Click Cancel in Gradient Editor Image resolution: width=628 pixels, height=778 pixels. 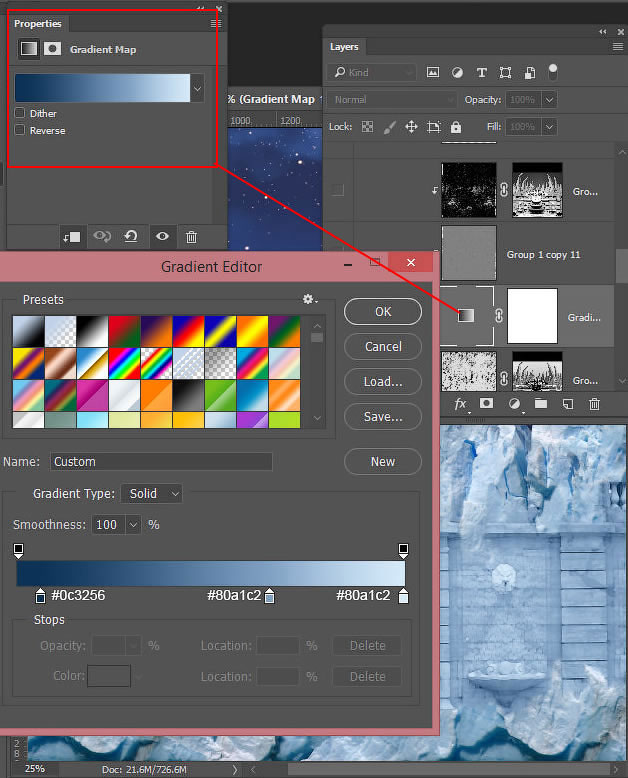pyautogui.click(x=383, y=346)
